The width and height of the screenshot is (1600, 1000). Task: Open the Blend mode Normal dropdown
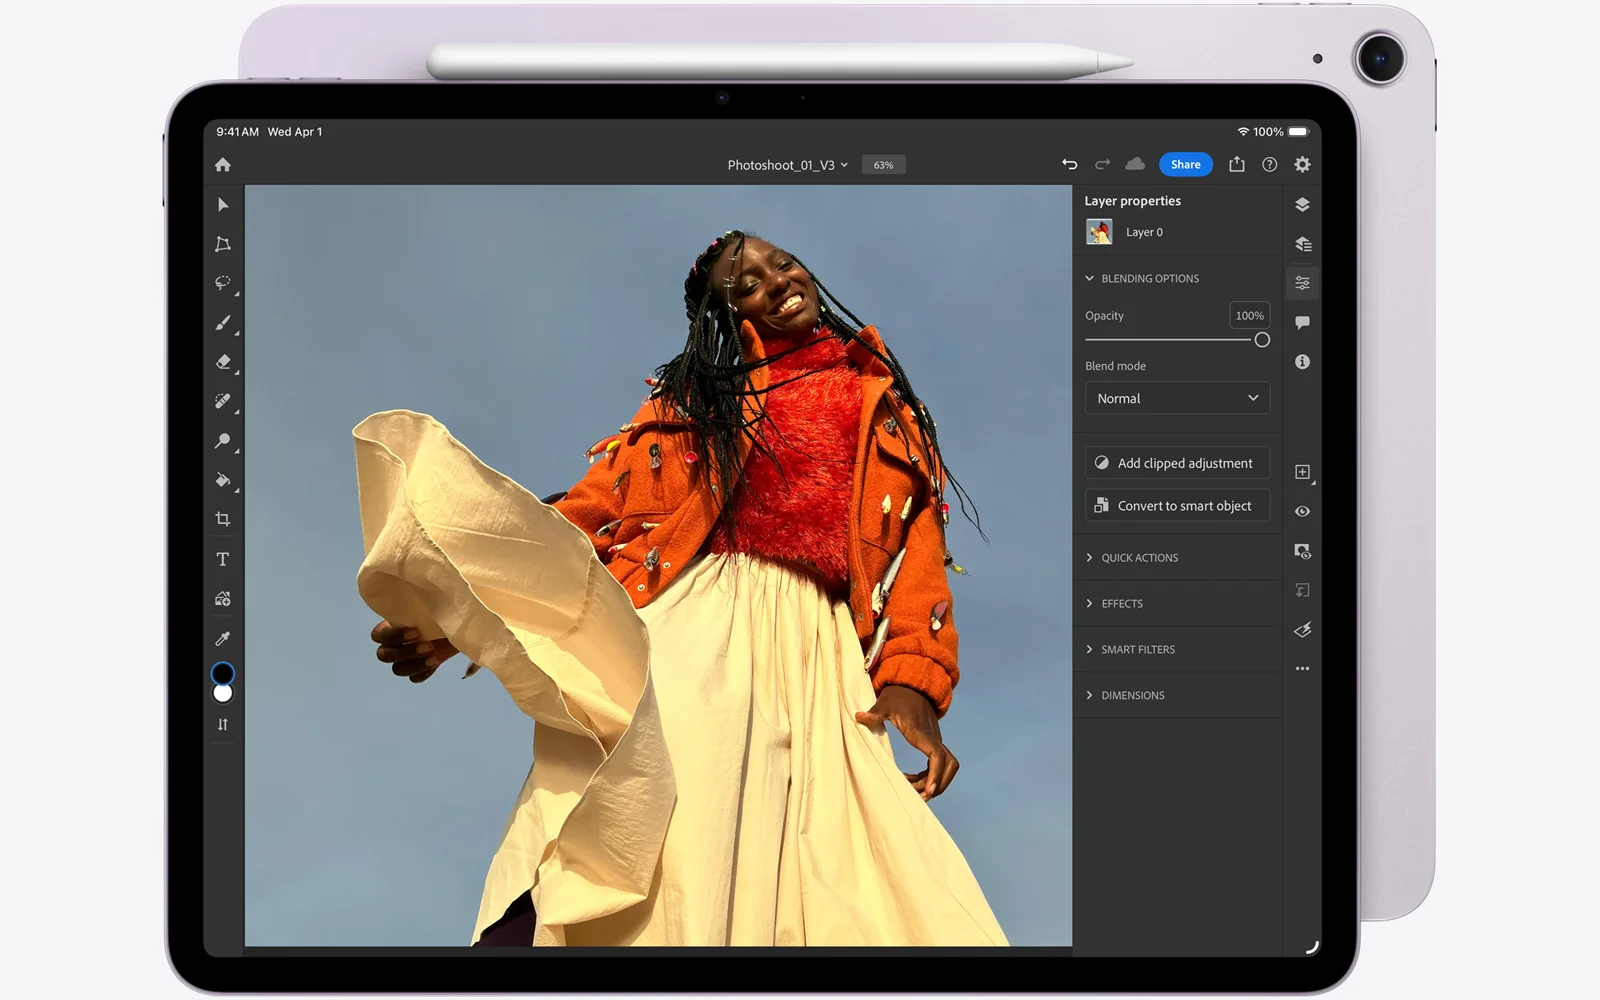(x=1177, y=398)
